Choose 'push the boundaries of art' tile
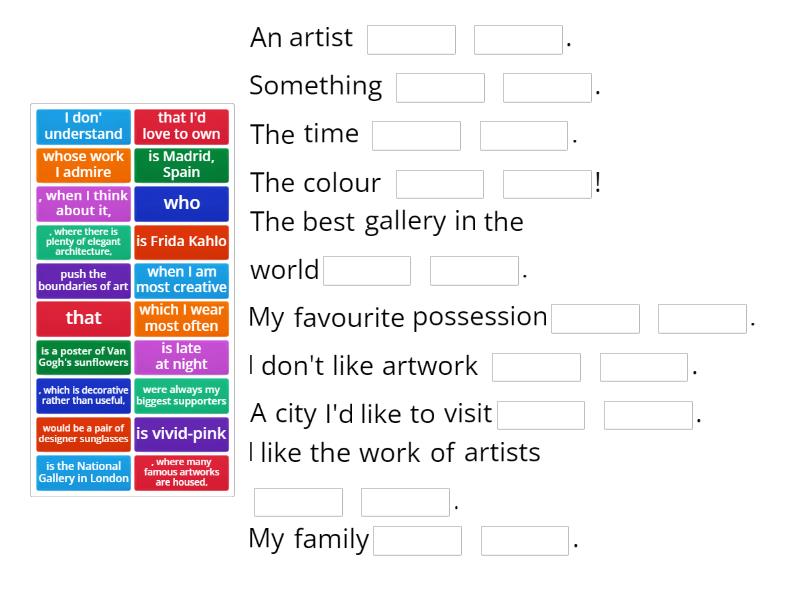Screen dimensions: 800x600 84,280
